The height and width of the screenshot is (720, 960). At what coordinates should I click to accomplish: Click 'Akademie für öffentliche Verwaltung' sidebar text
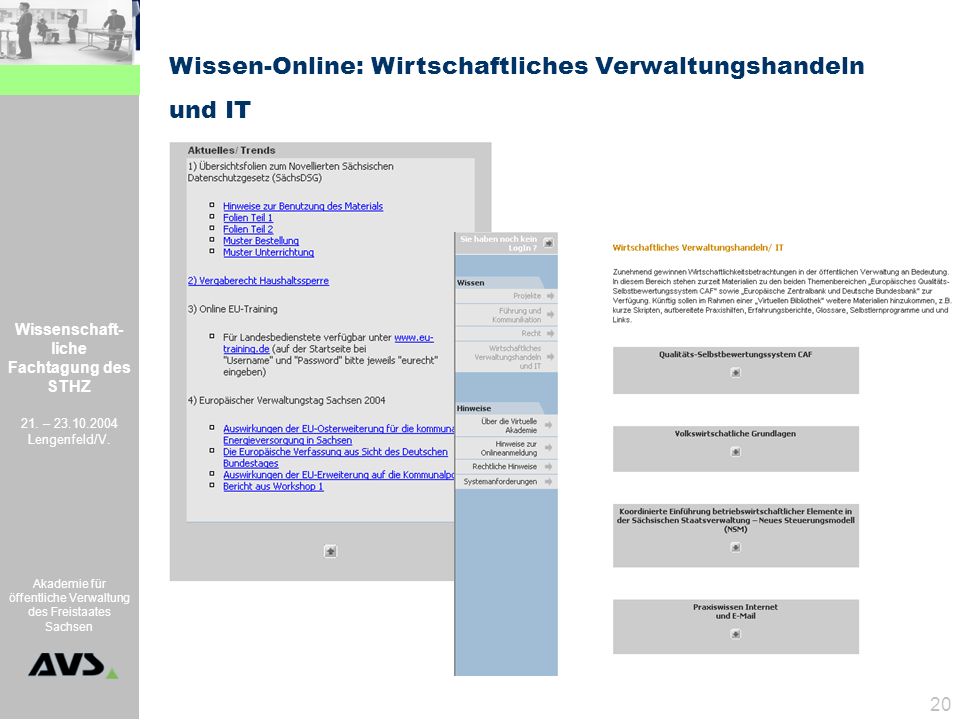(x=69, y=605)
